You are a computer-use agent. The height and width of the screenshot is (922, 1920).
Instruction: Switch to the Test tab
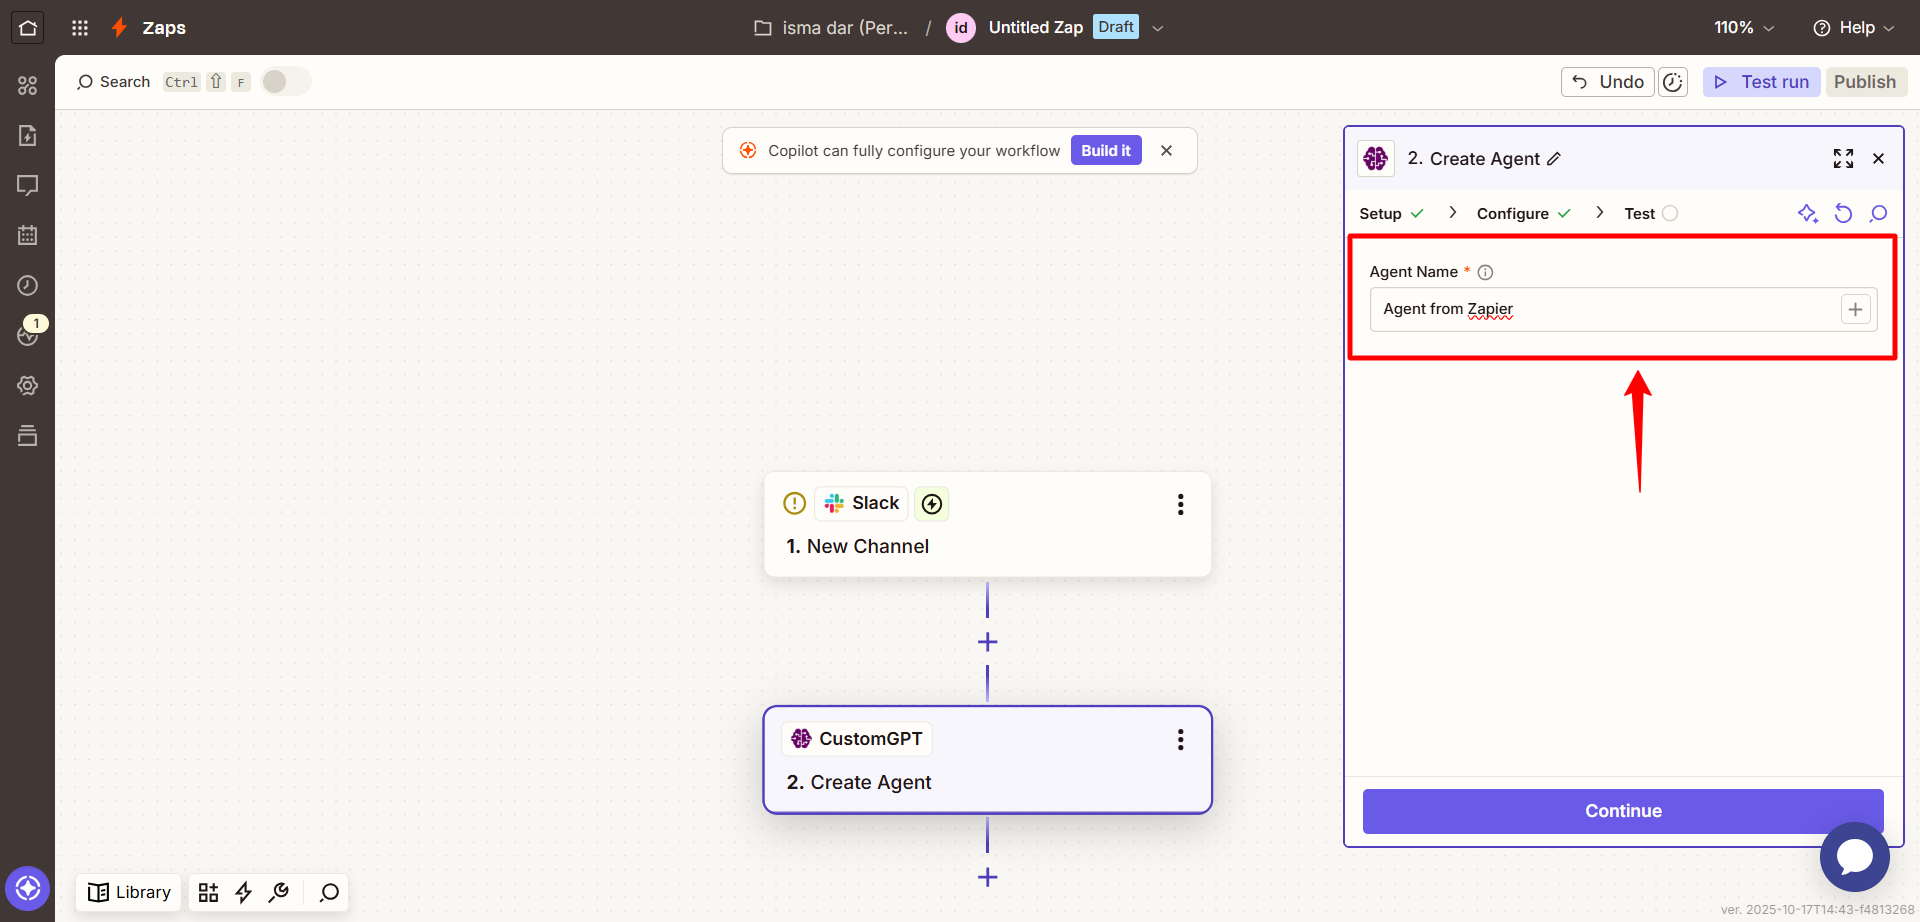[1650, 213]
